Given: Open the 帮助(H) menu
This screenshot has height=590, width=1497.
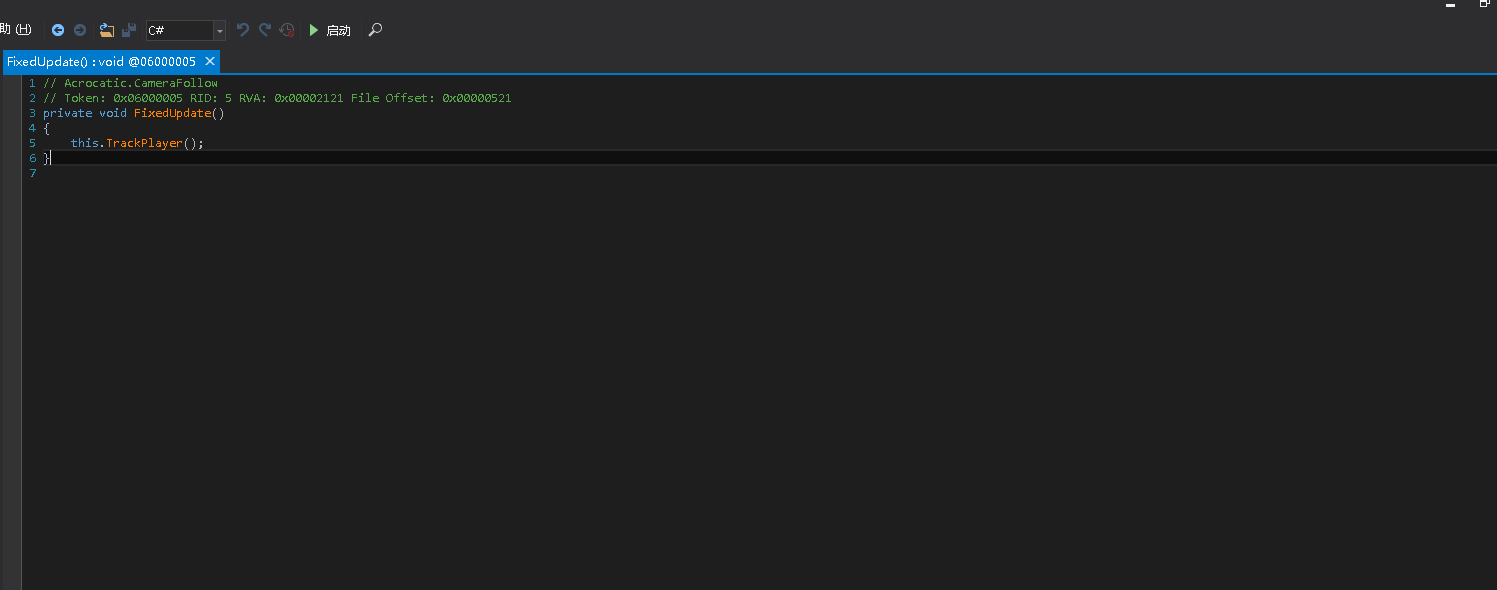Looking at the screenshot, I should 14,29.
